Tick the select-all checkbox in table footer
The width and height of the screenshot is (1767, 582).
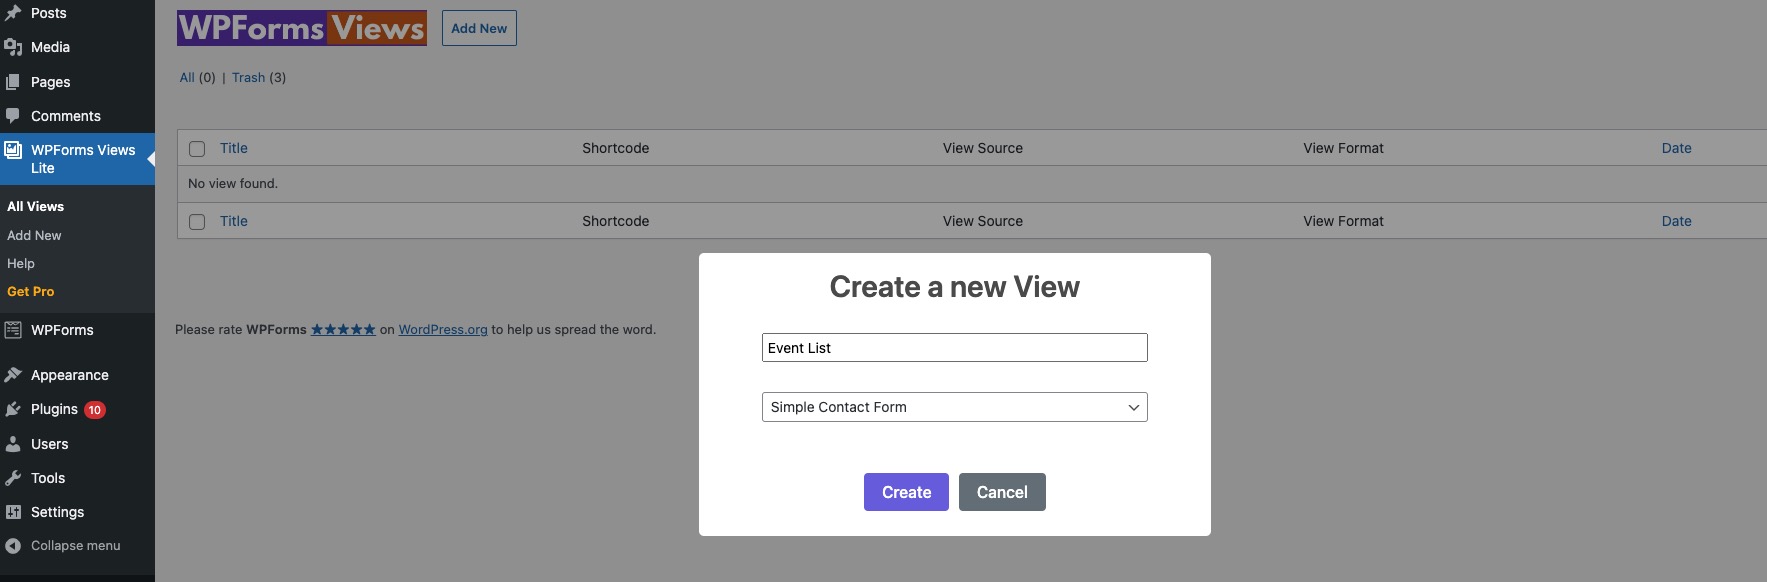[197, 221]
